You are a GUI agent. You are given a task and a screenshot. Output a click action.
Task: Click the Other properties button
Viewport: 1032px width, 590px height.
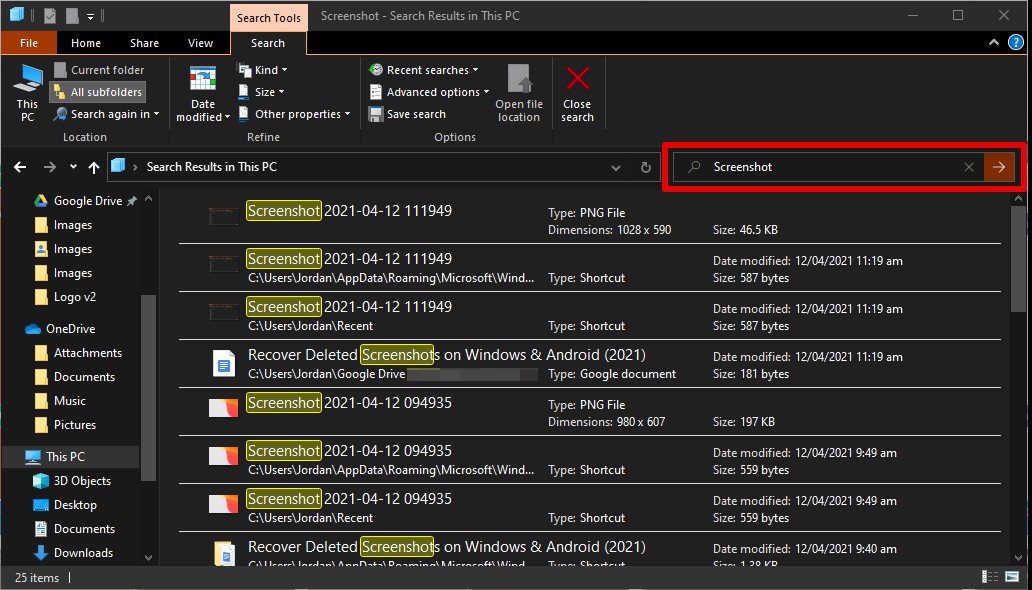click(x=294, y=114)
